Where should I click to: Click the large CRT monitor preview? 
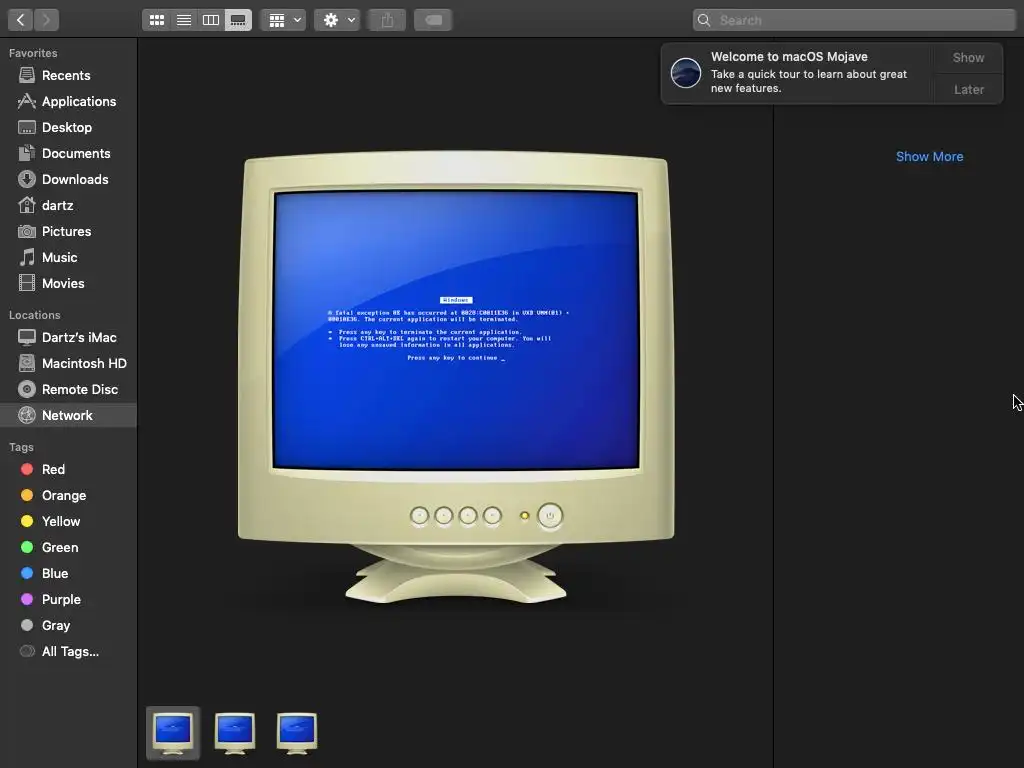(456, 377)
